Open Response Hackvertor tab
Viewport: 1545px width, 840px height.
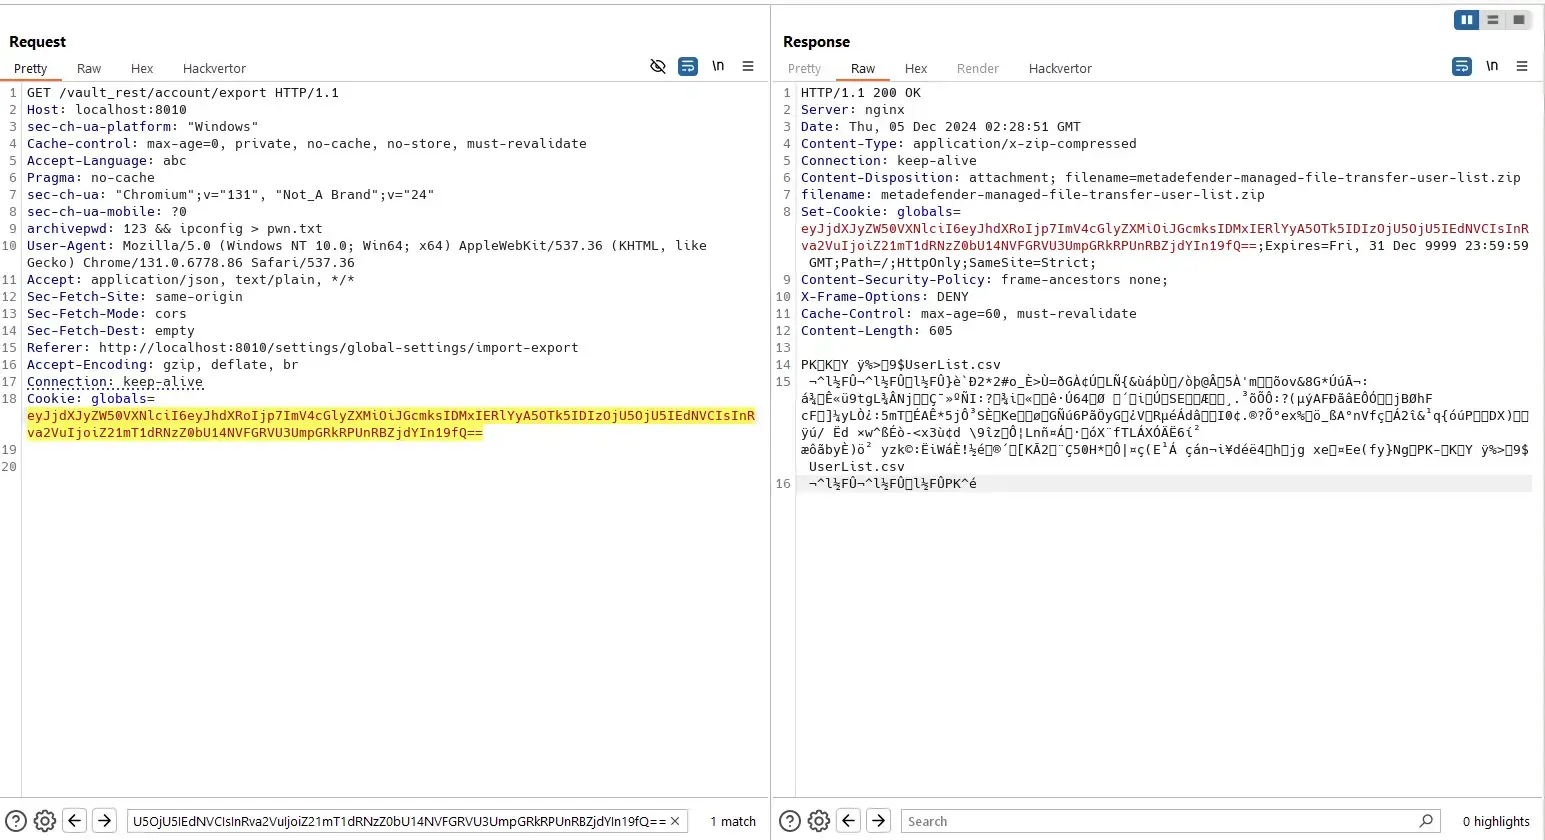(x=1060, y=69)
